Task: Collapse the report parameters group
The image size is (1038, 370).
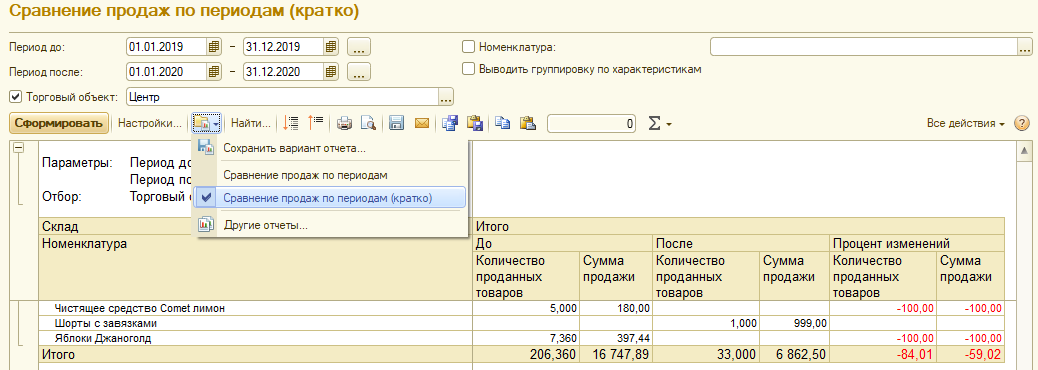Action: pos(19,148)
